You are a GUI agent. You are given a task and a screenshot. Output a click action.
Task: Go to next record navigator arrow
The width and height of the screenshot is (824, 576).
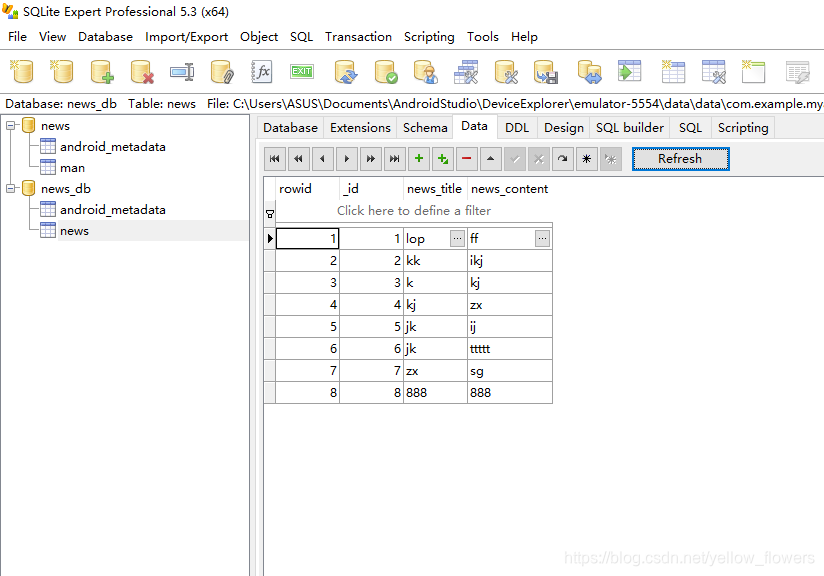(347, 159)
